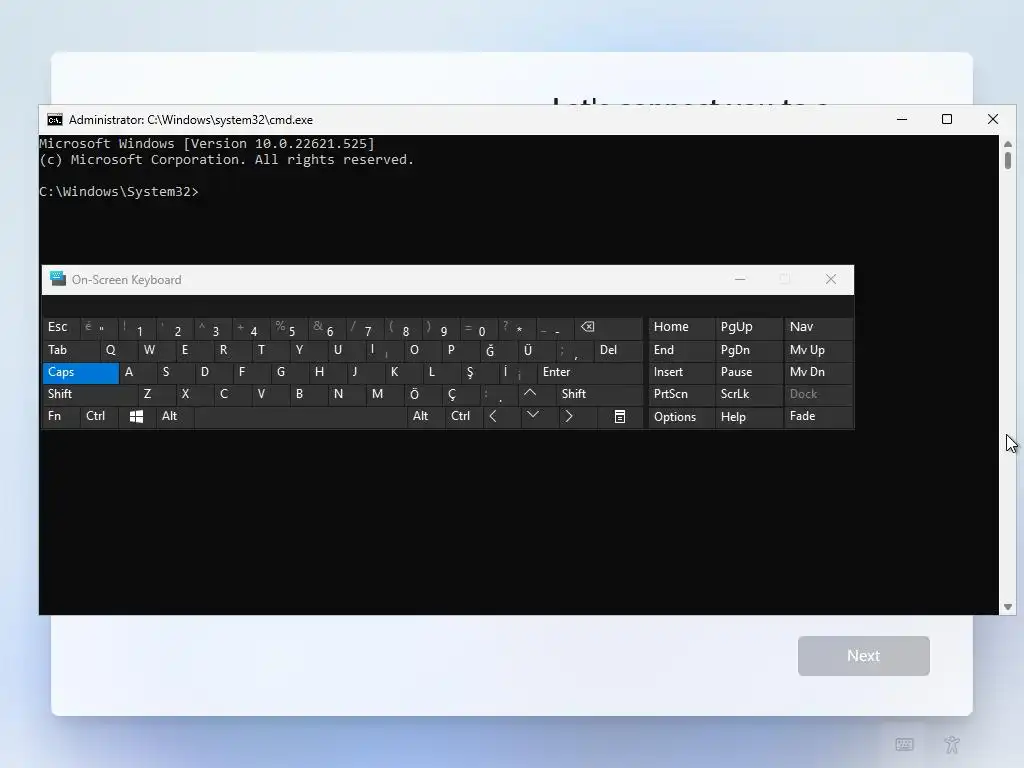Tap the Esc key
Image resolution: width=1024 pixels, height=768 pixels.
click(x=61, y=328)
